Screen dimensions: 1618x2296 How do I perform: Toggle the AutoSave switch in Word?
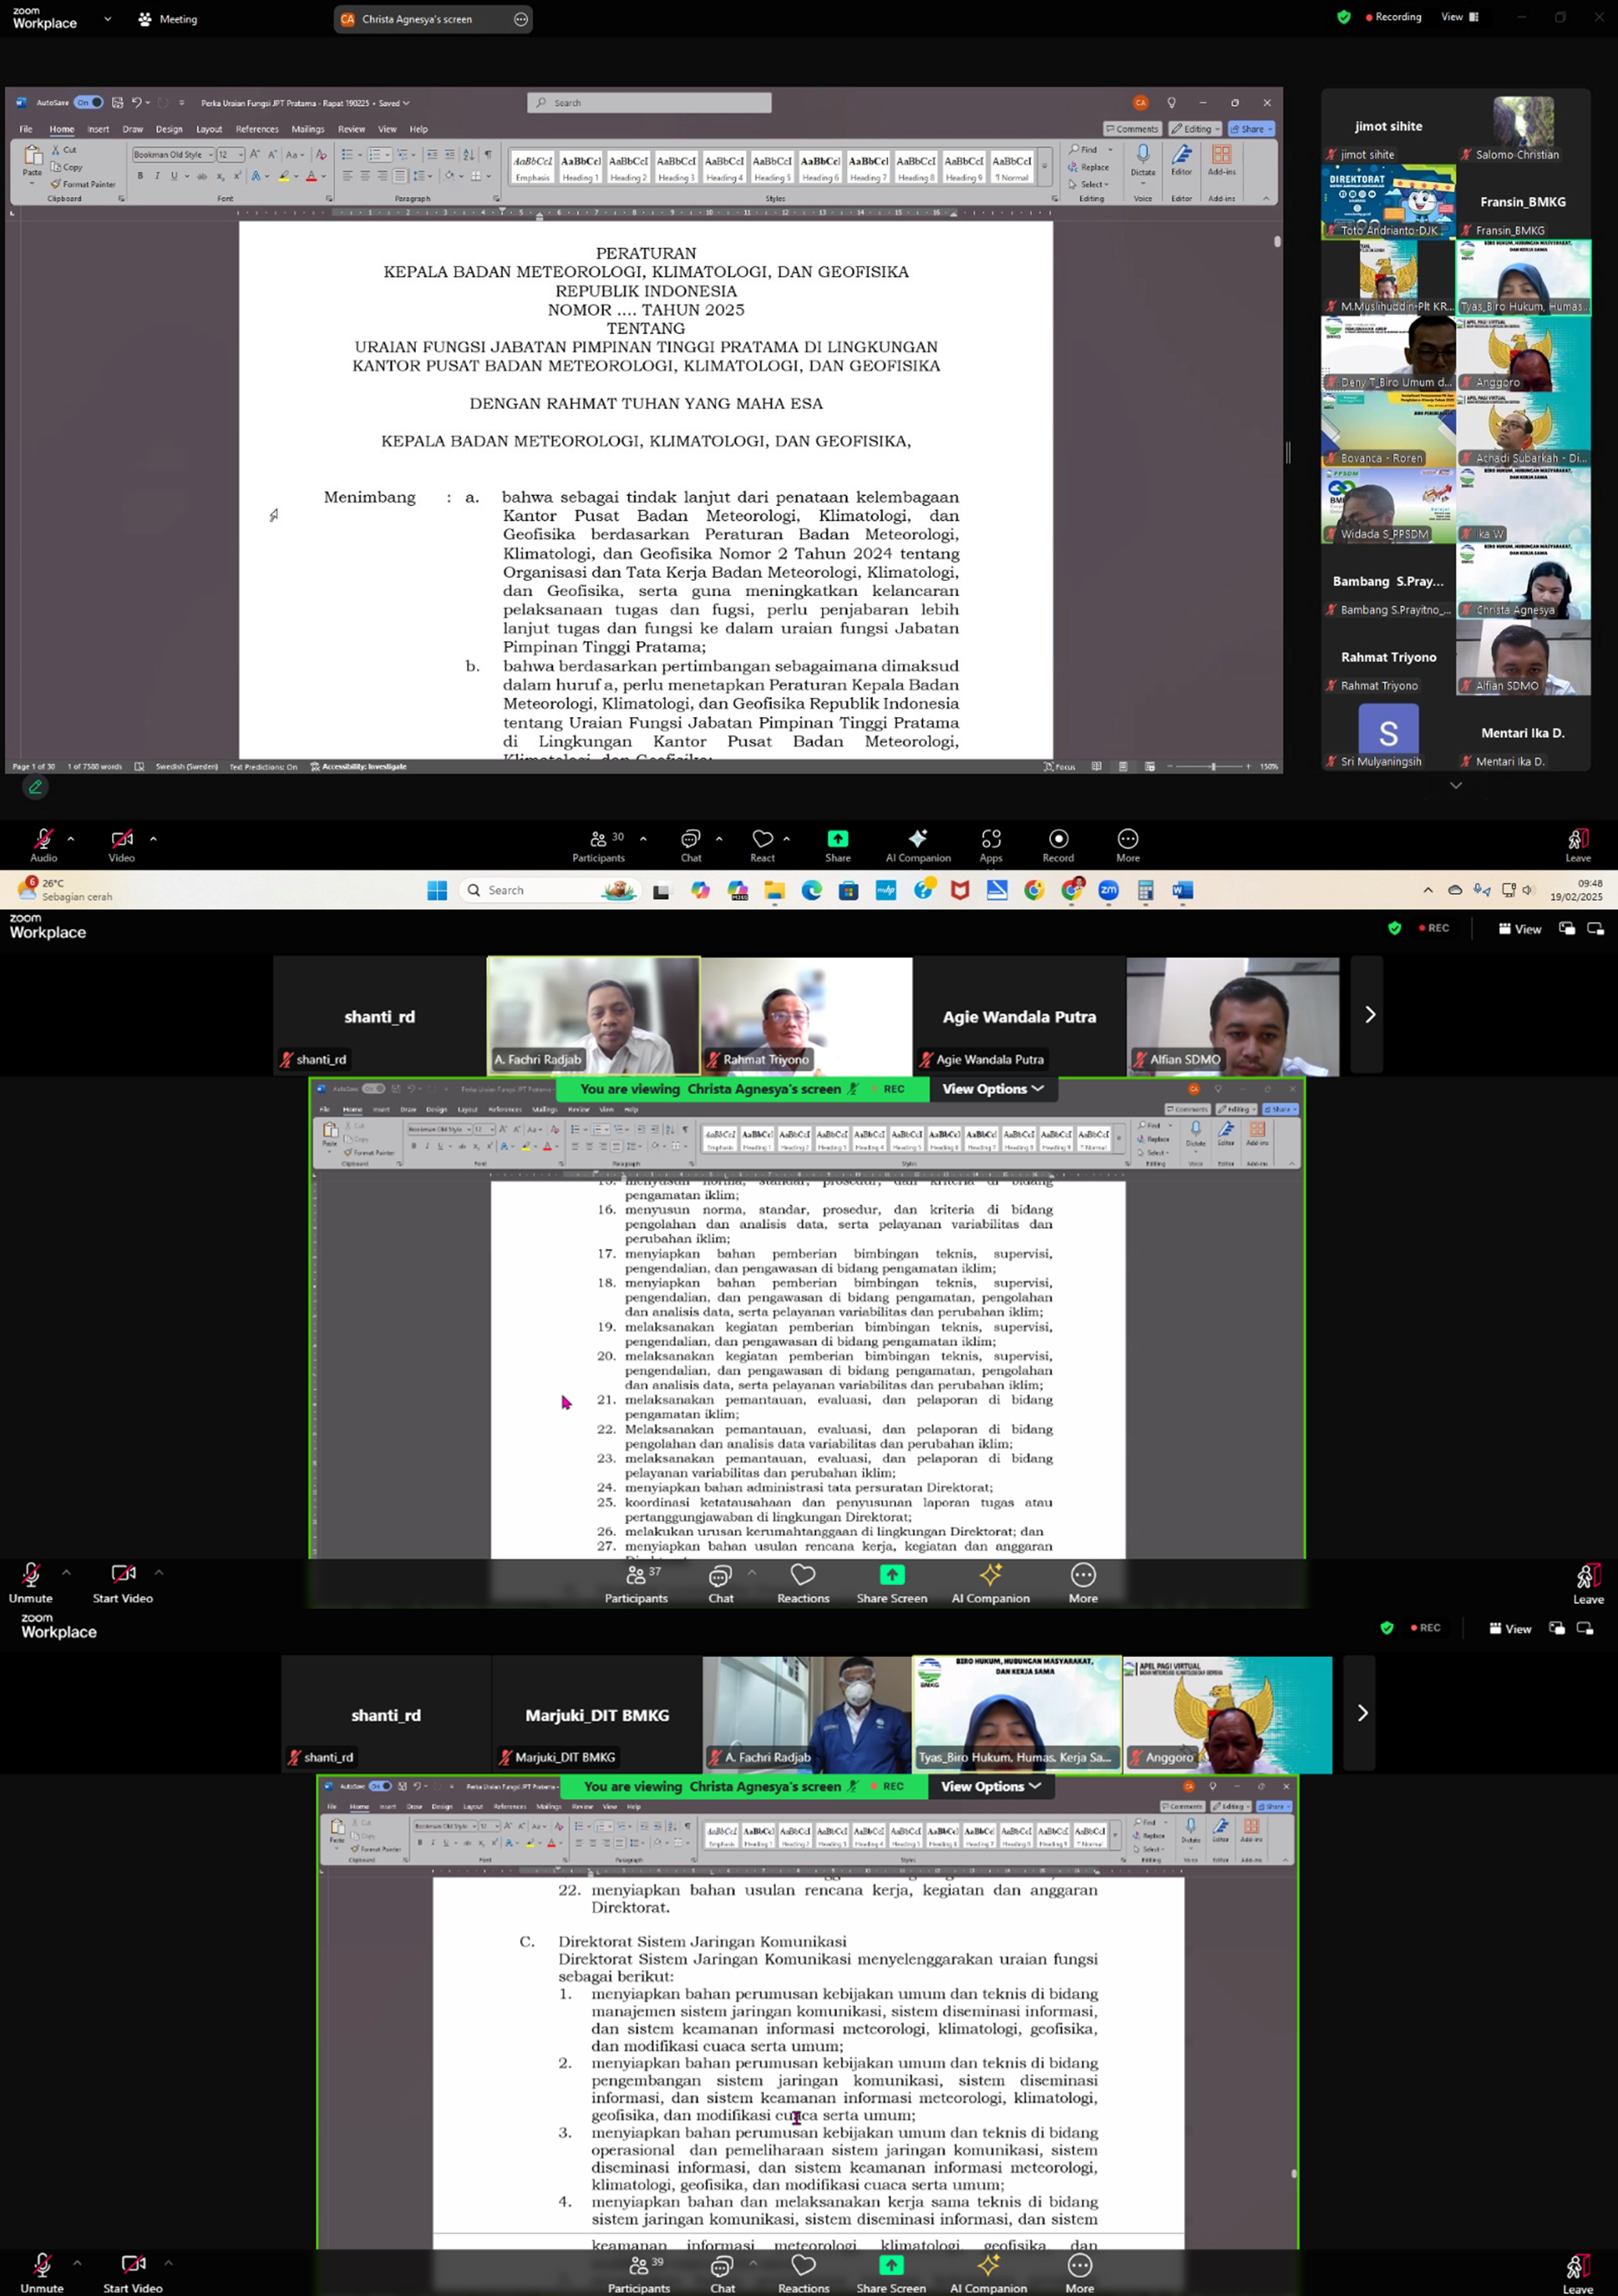(x=89, y=102)
